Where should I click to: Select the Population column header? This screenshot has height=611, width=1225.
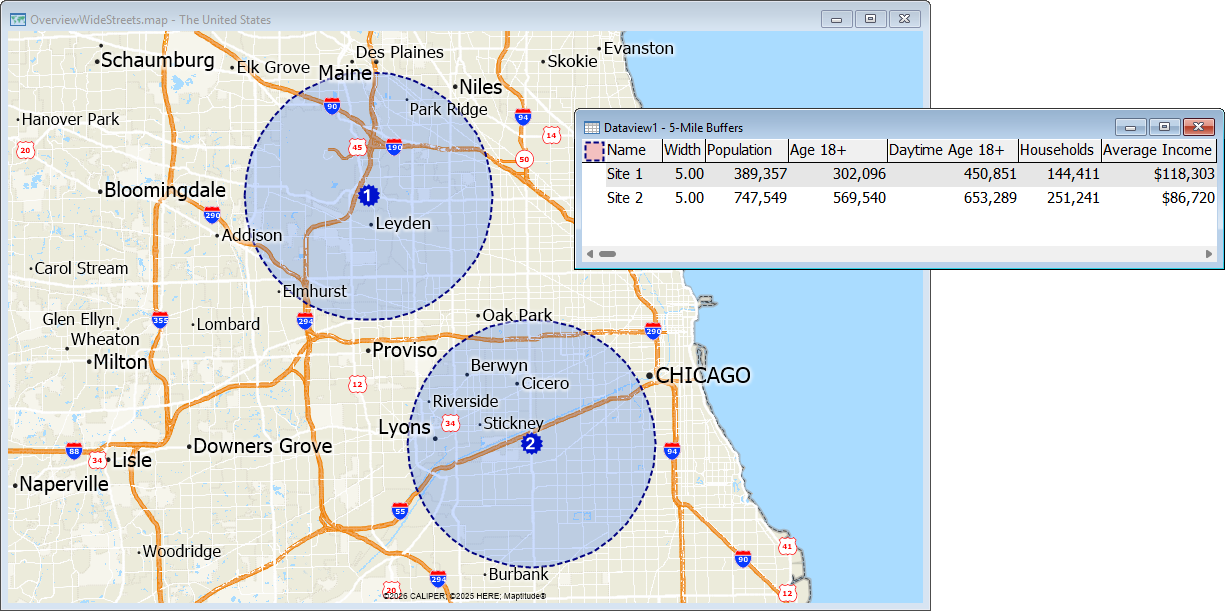click(746, 150)
